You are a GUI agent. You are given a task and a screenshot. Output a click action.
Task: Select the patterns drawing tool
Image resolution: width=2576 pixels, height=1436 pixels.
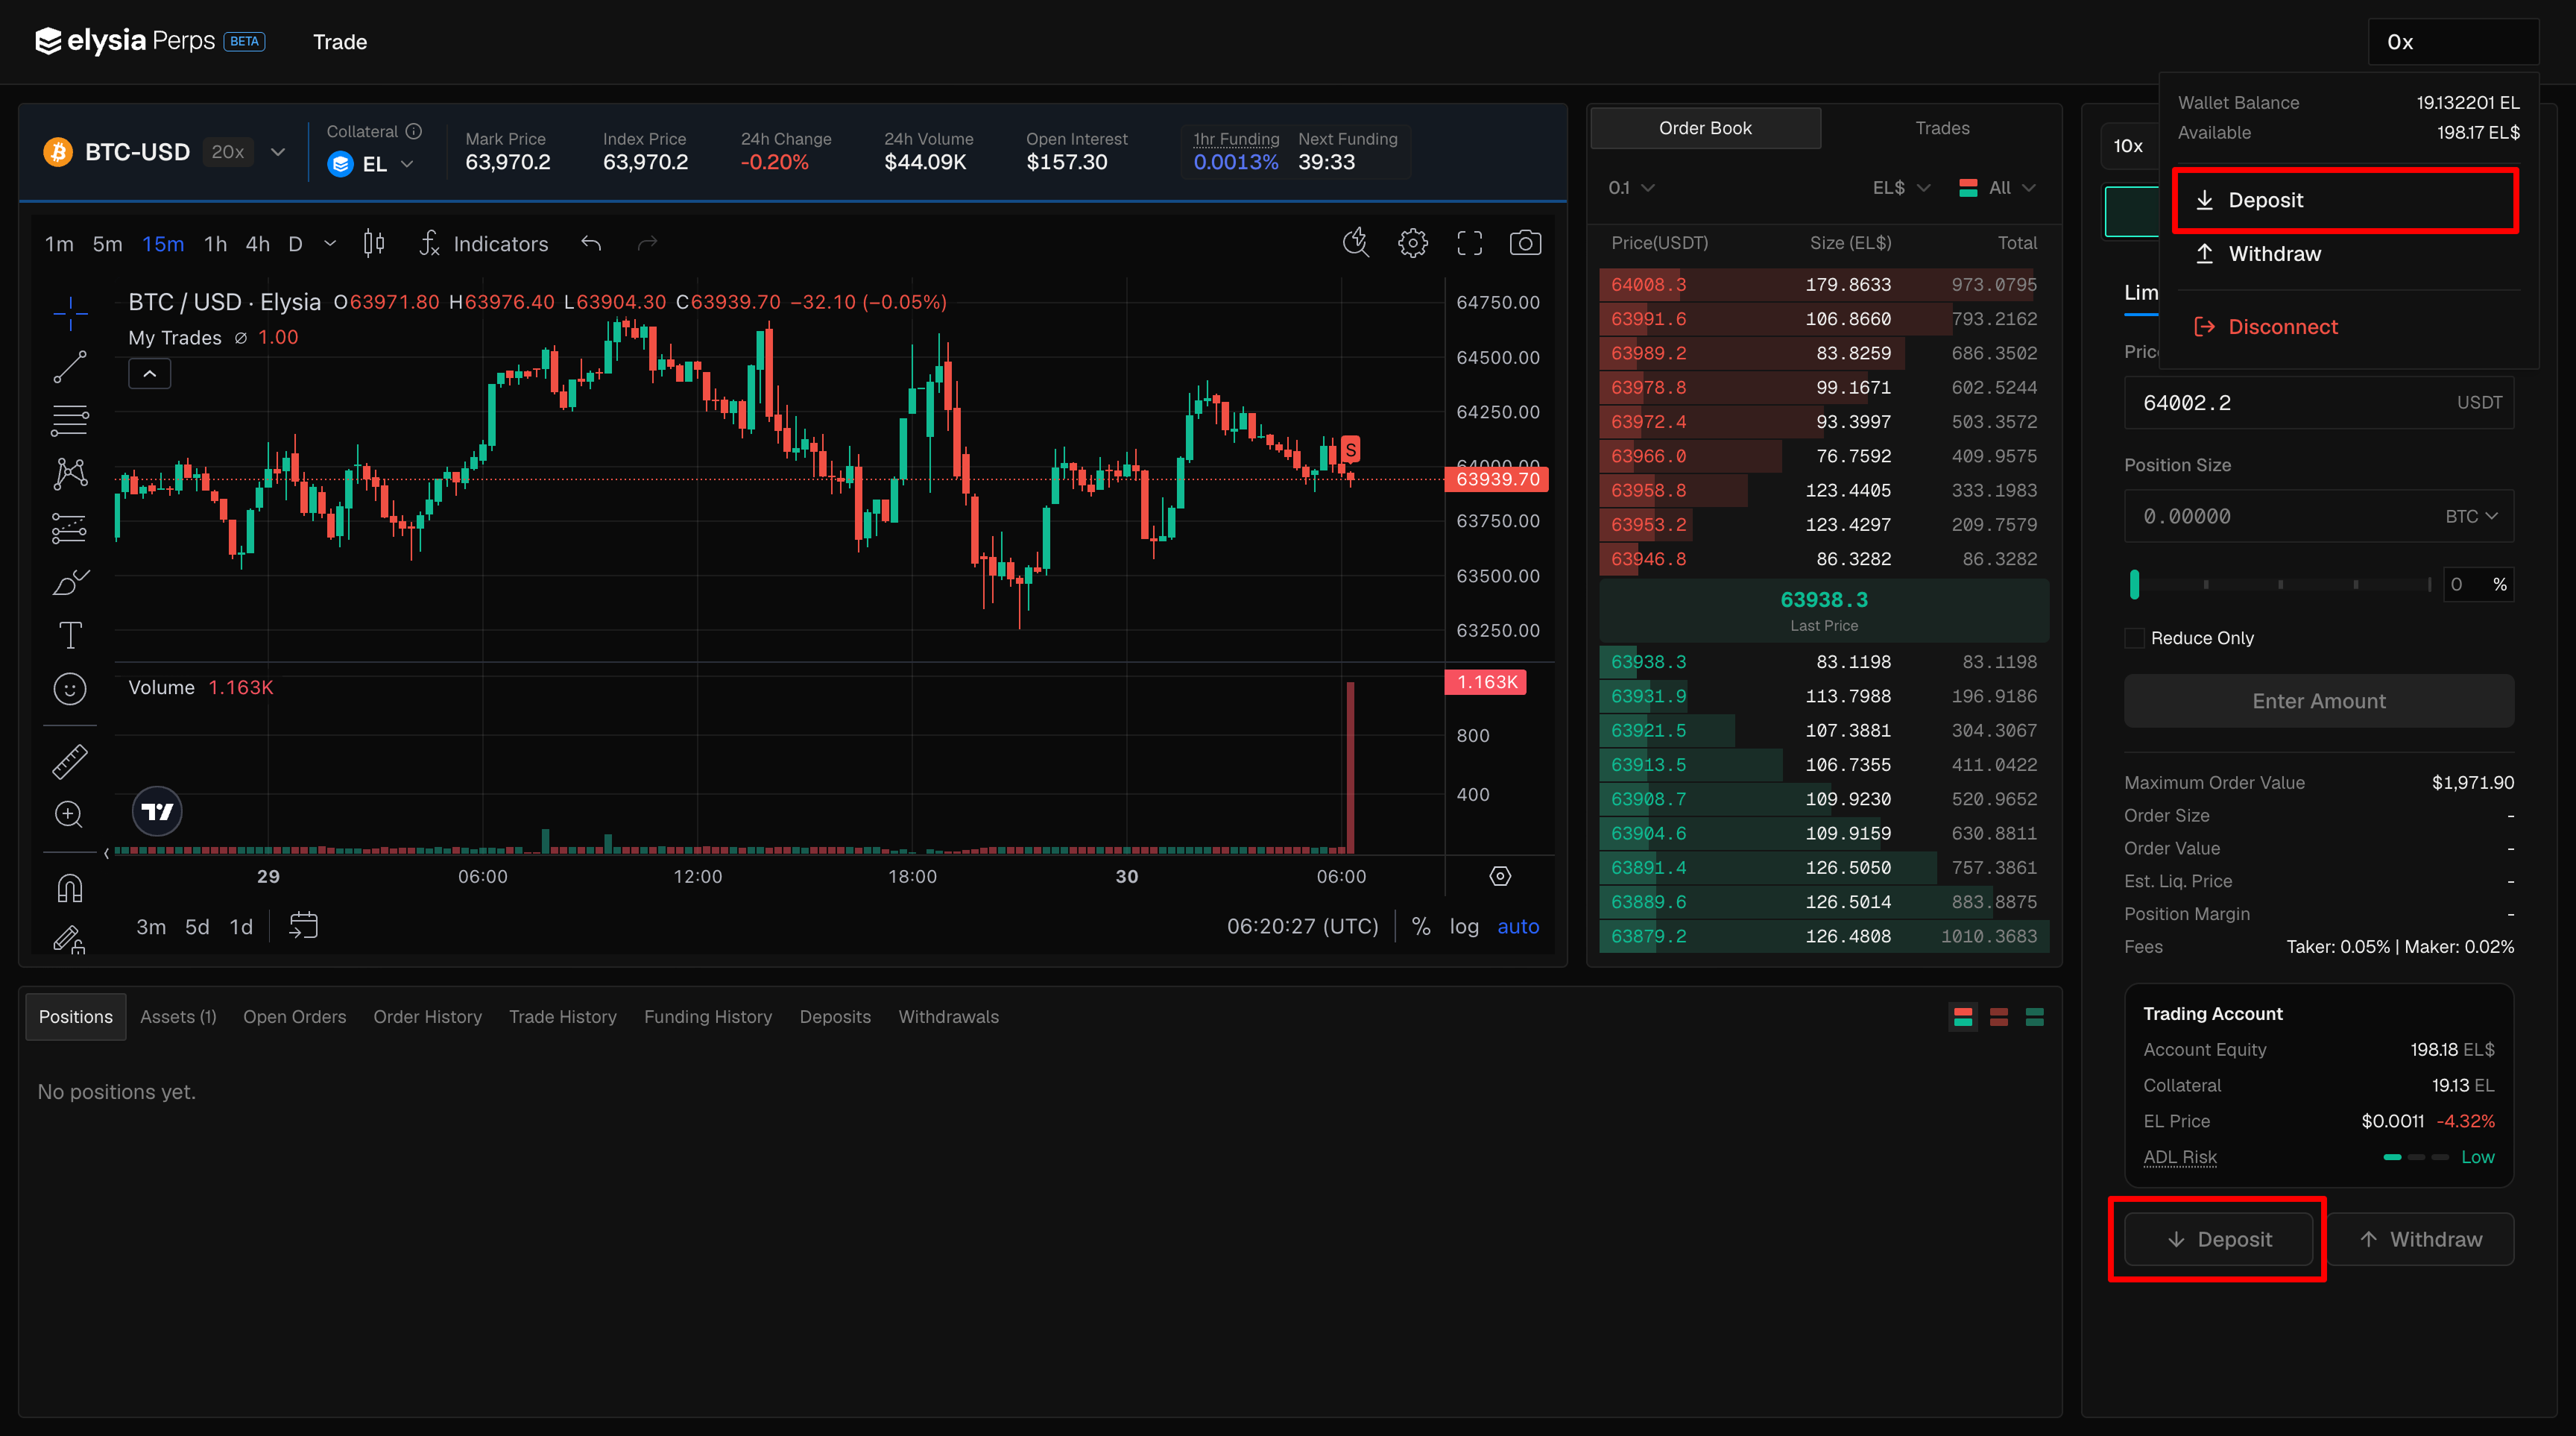point(70,473)
